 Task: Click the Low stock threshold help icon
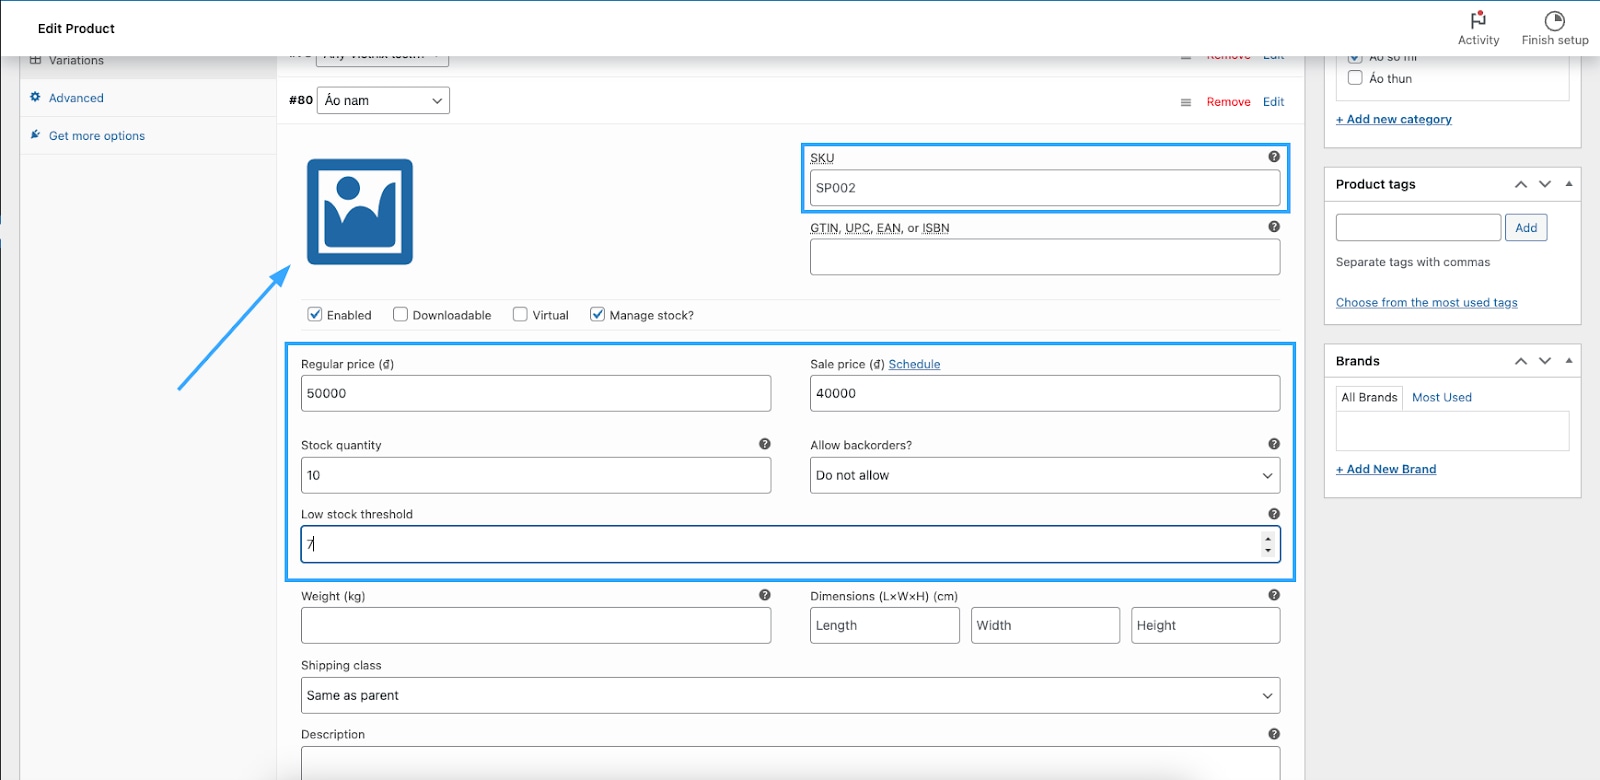tap(1273, 514)
